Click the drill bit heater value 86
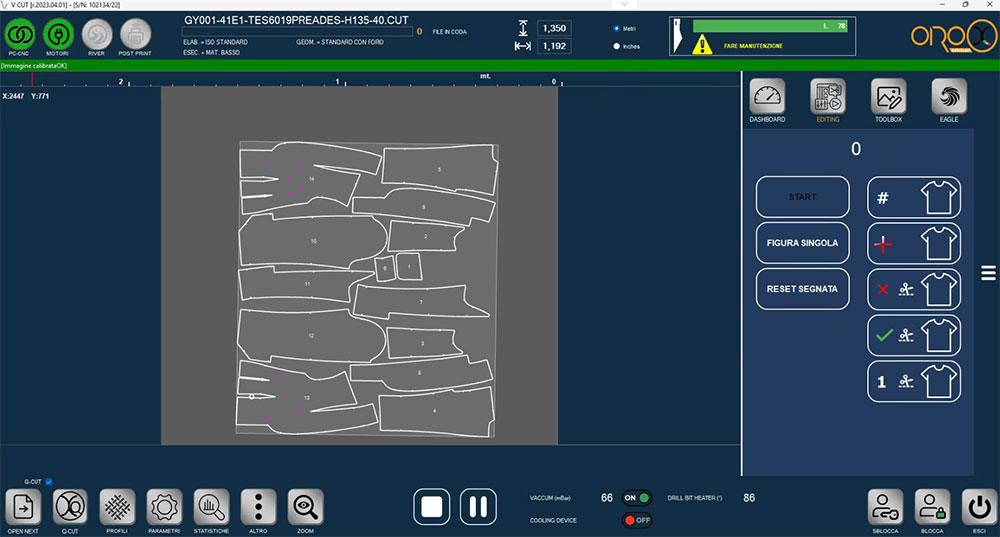The image size is (1000, 537). click(749, 497)
